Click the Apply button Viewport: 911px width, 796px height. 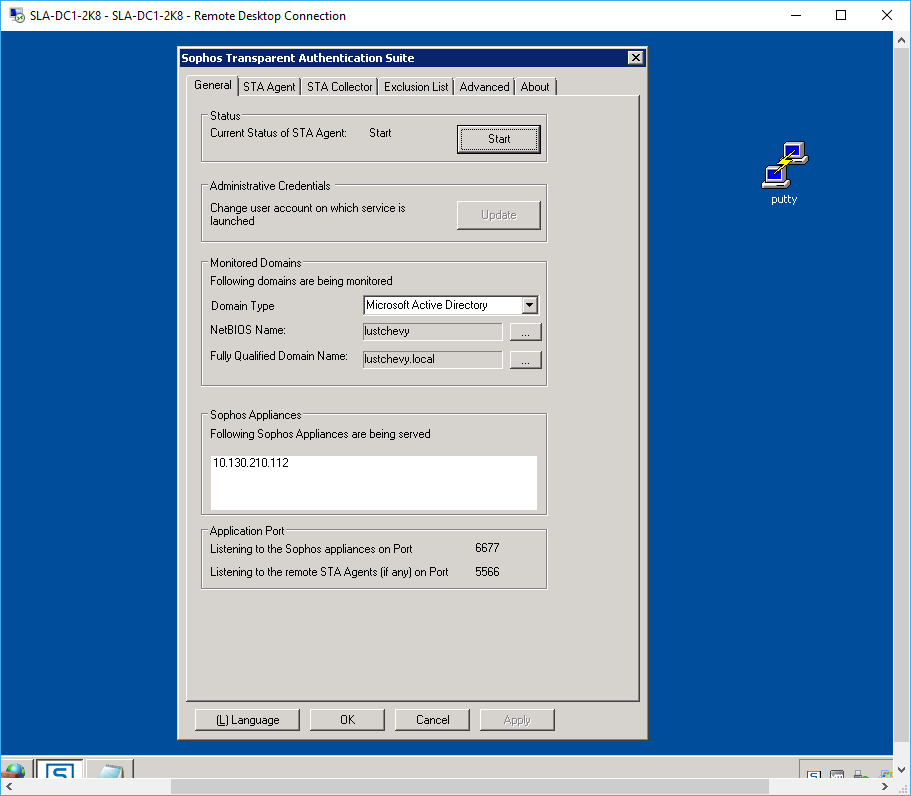click(x=517, y=720)
